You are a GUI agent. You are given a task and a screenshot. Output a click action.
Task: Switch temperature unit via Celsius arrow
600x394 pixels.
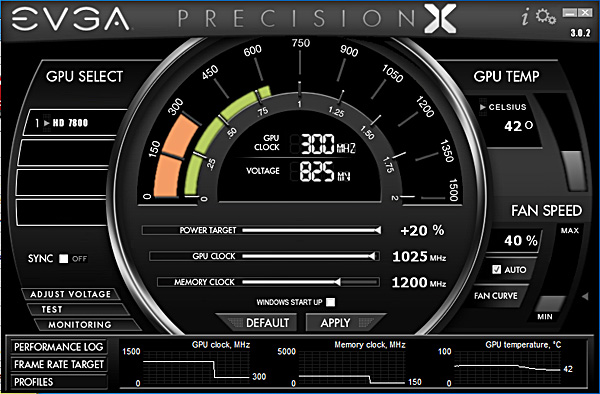point(483,107)
